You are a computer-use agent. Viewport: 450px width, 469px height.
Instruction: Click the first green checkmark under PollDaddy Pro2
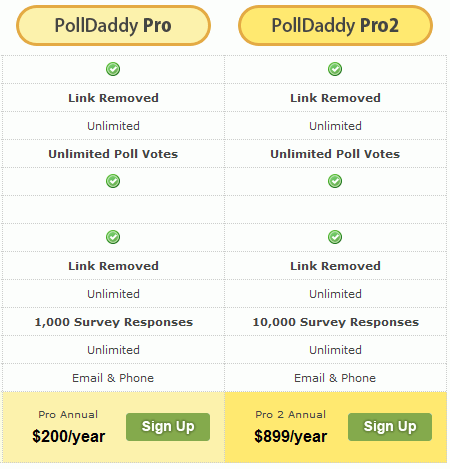pyautogui.click(x=335, y=69)
